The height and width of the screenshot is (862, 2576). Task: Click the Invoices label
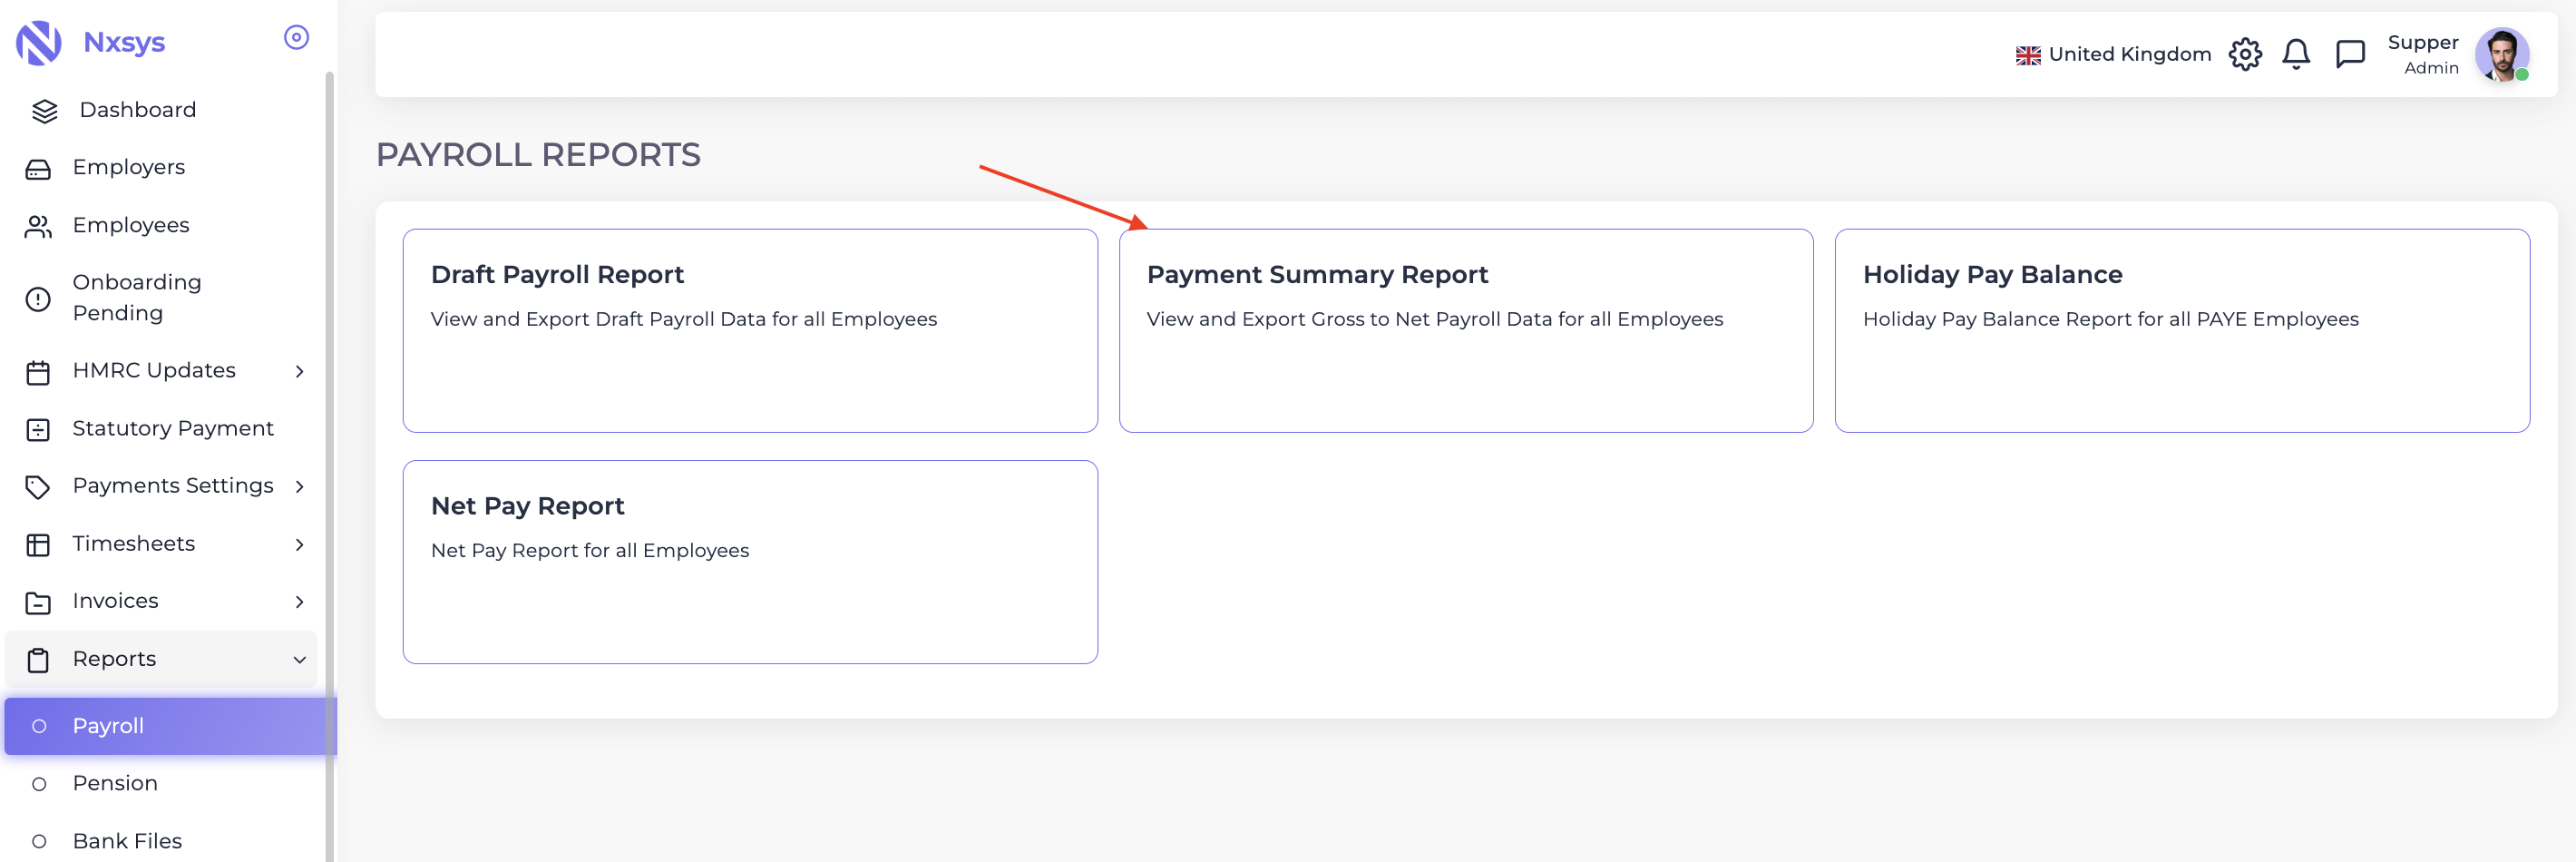pos(115,601)
